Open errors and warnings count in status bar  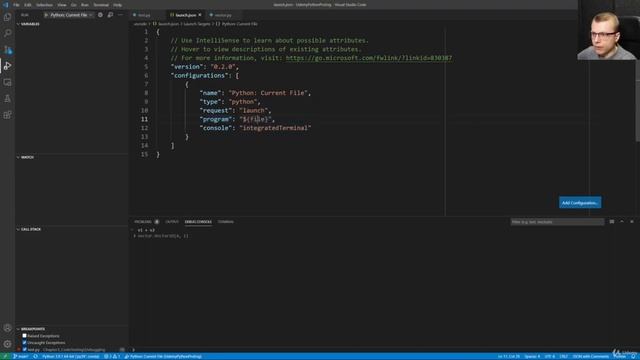pyautogui.click(x=112, y=356)
